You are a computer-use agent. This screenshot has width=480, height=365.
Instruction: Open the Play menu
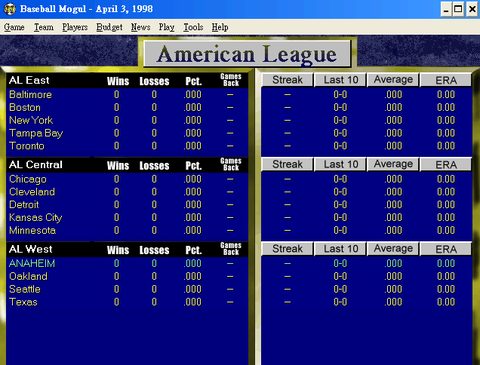click(x=167, y=27)
